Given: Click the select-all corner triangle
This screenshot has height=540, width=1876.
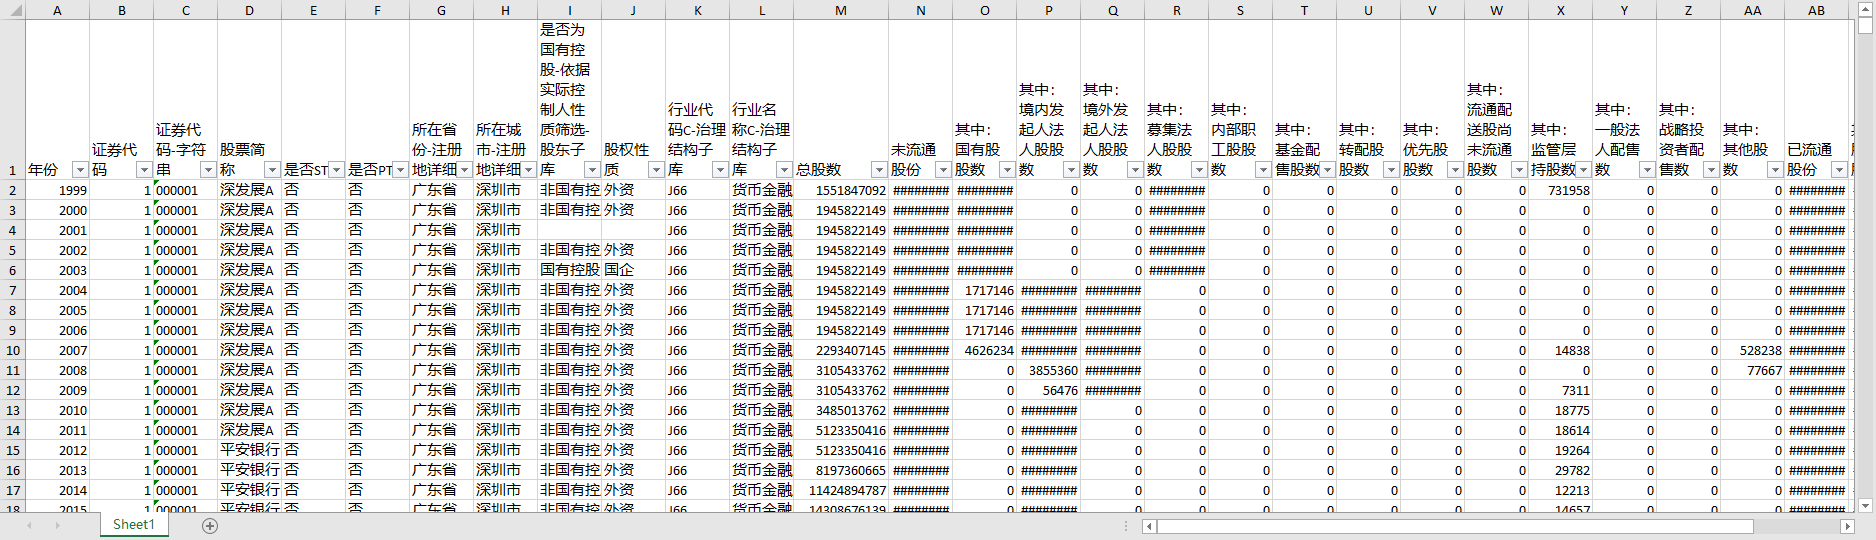Looking at the screenshot, I should pyautogui.click(x=12, y=10).
